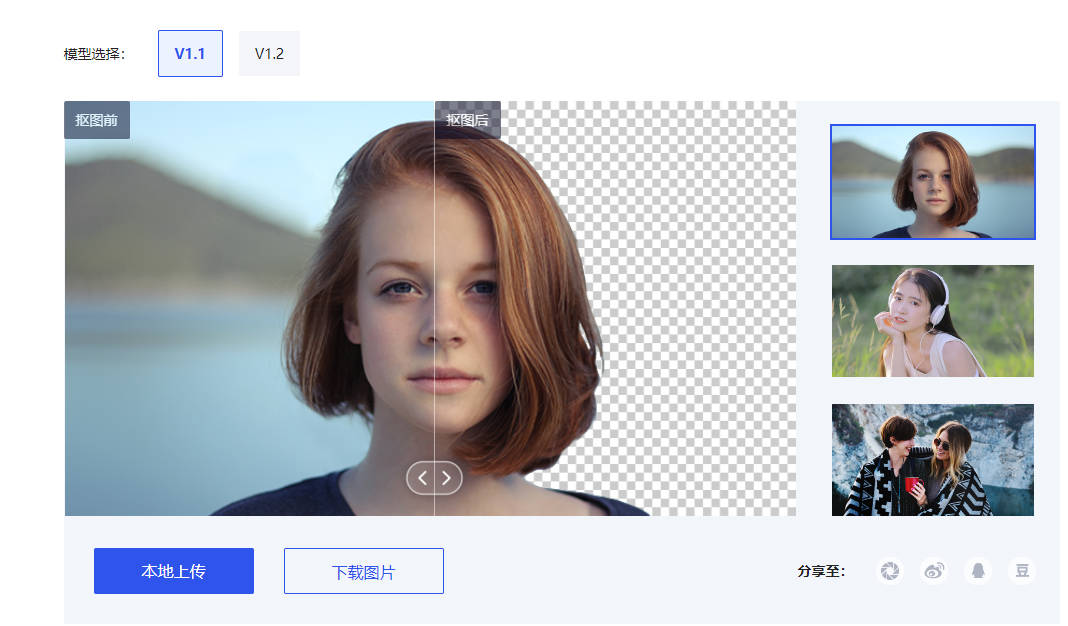The image size is (1068, 626).
Task: Click the pill-shaped before/after slider handle
Action: (x=434, y=478)
